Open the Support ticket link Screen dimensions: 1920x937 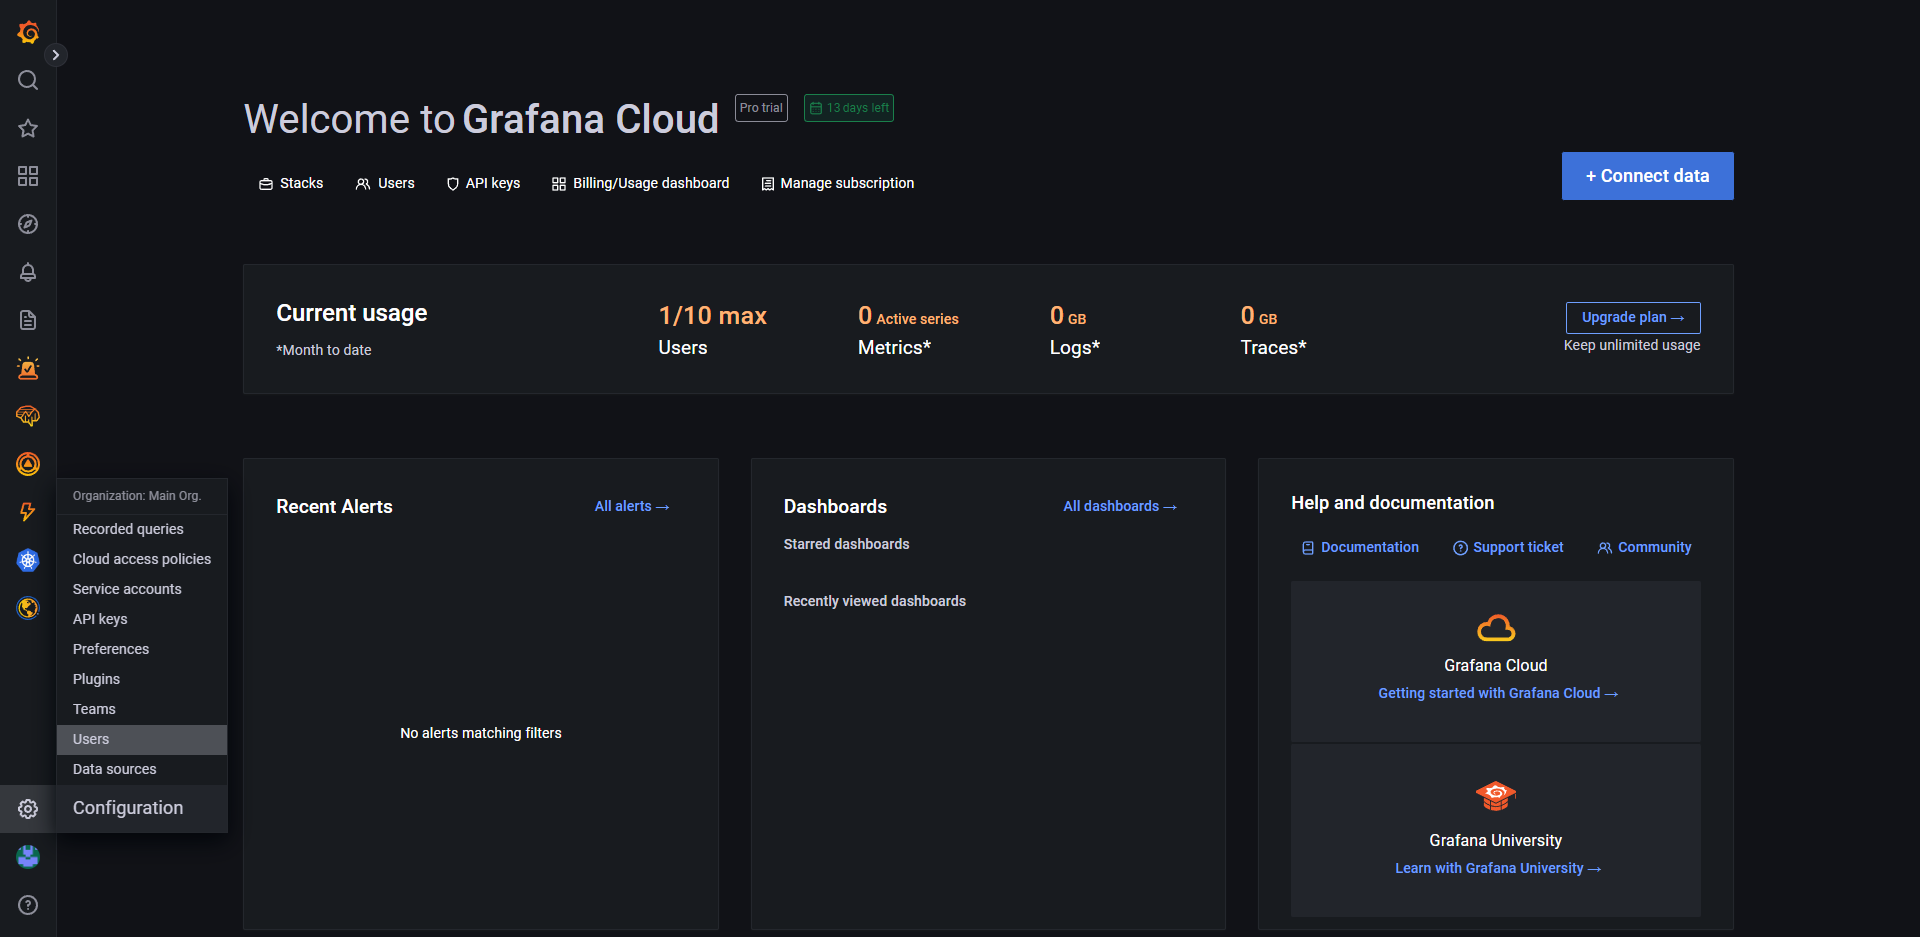(x=1508, y=547)
